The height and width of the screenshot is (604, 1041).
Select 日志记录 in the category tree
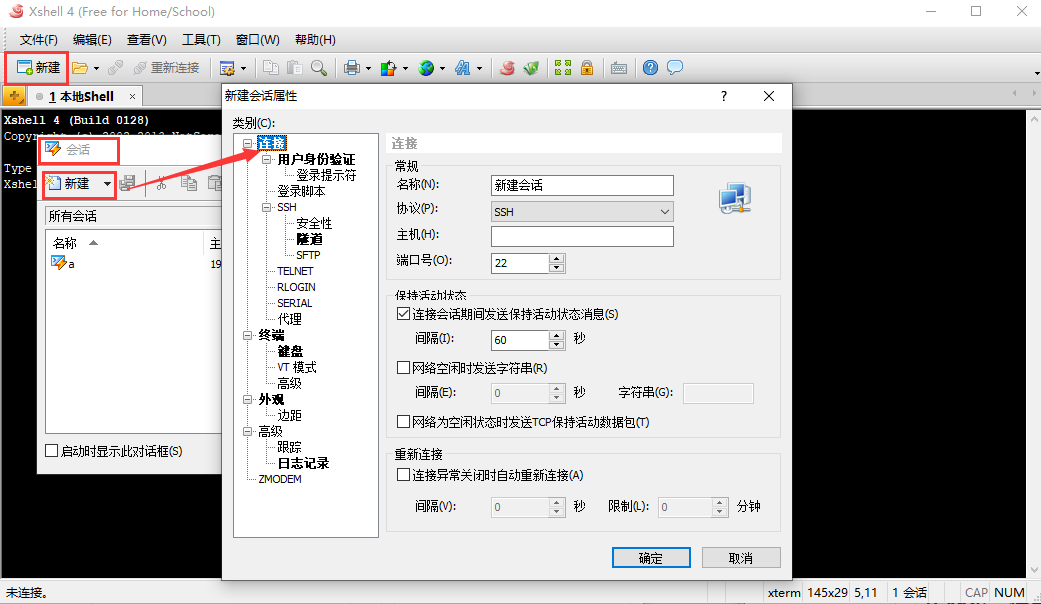[x=303, y=463]
